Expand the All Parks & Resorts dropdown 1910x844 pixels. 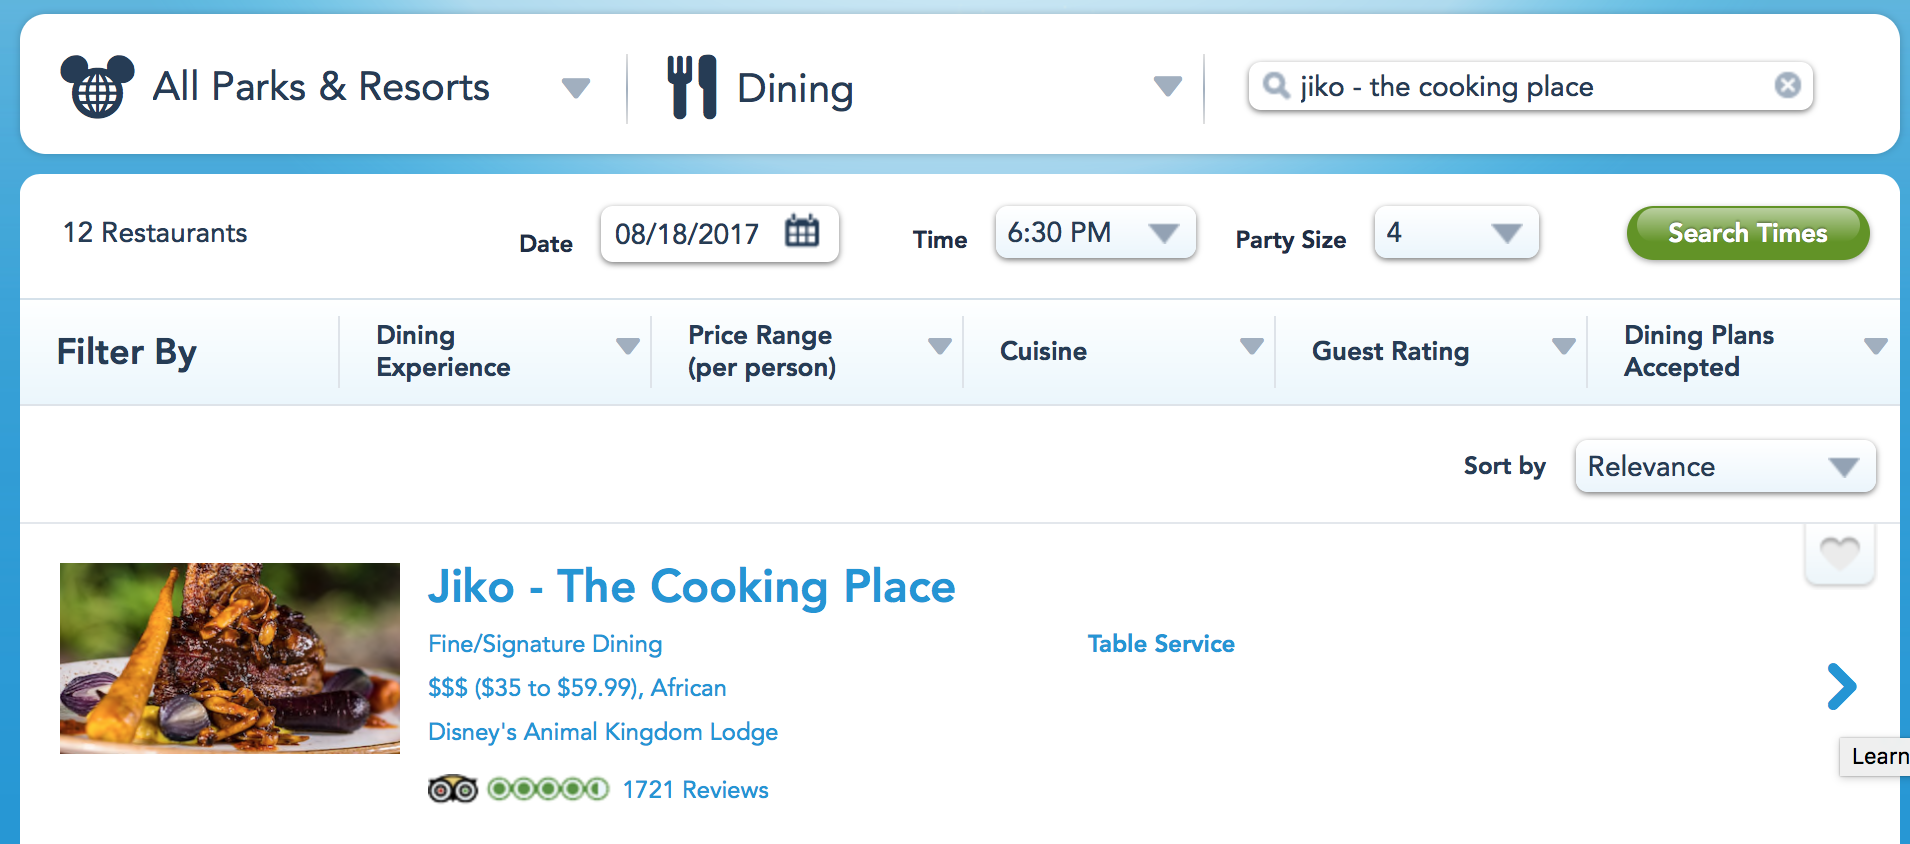pos(575,88)
